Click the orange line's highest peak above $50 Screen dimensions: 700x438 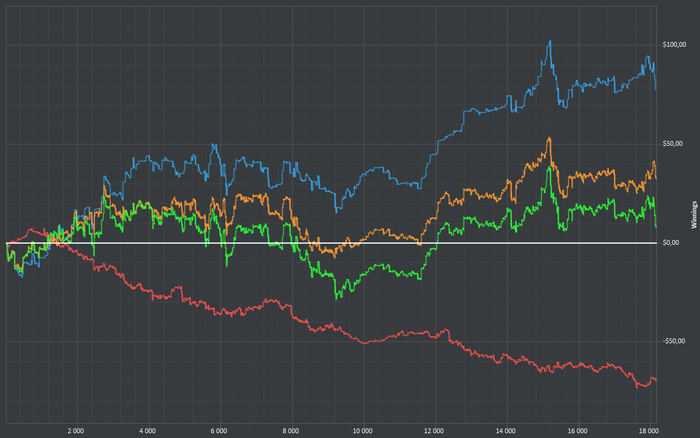click(x=549, y=138)
